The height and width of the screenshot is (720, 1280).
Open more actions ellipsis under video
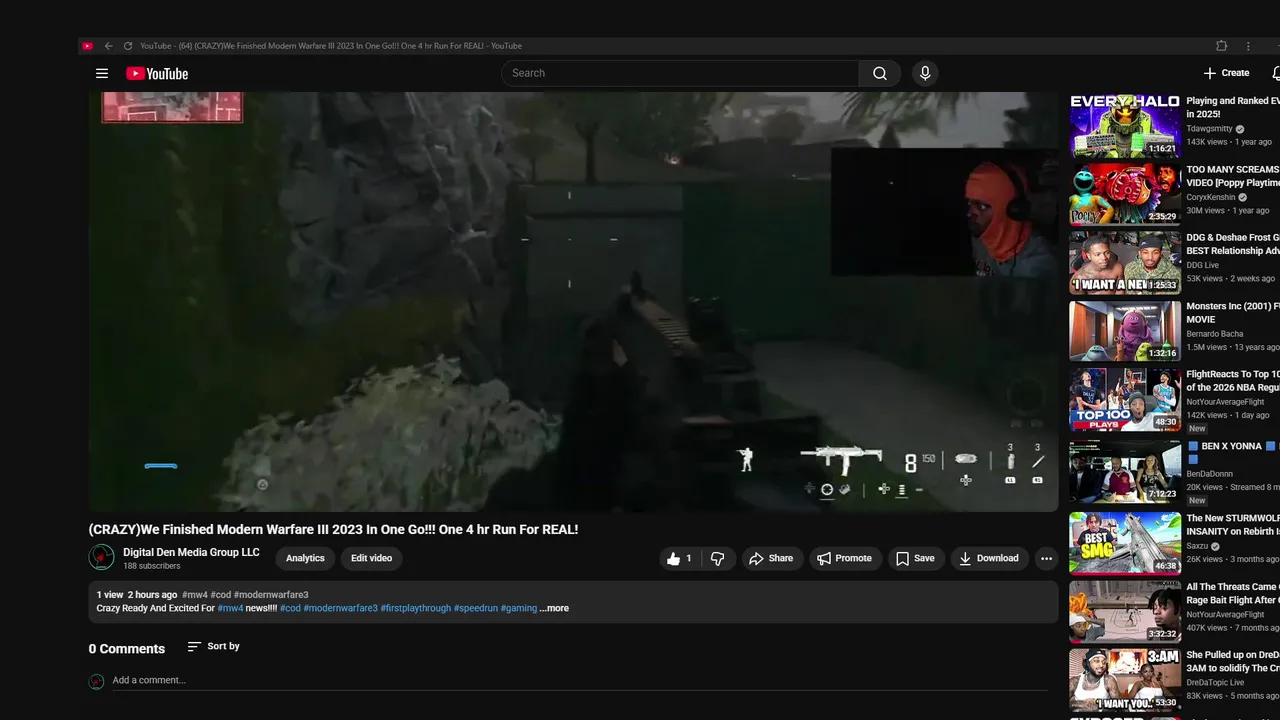1046,558
